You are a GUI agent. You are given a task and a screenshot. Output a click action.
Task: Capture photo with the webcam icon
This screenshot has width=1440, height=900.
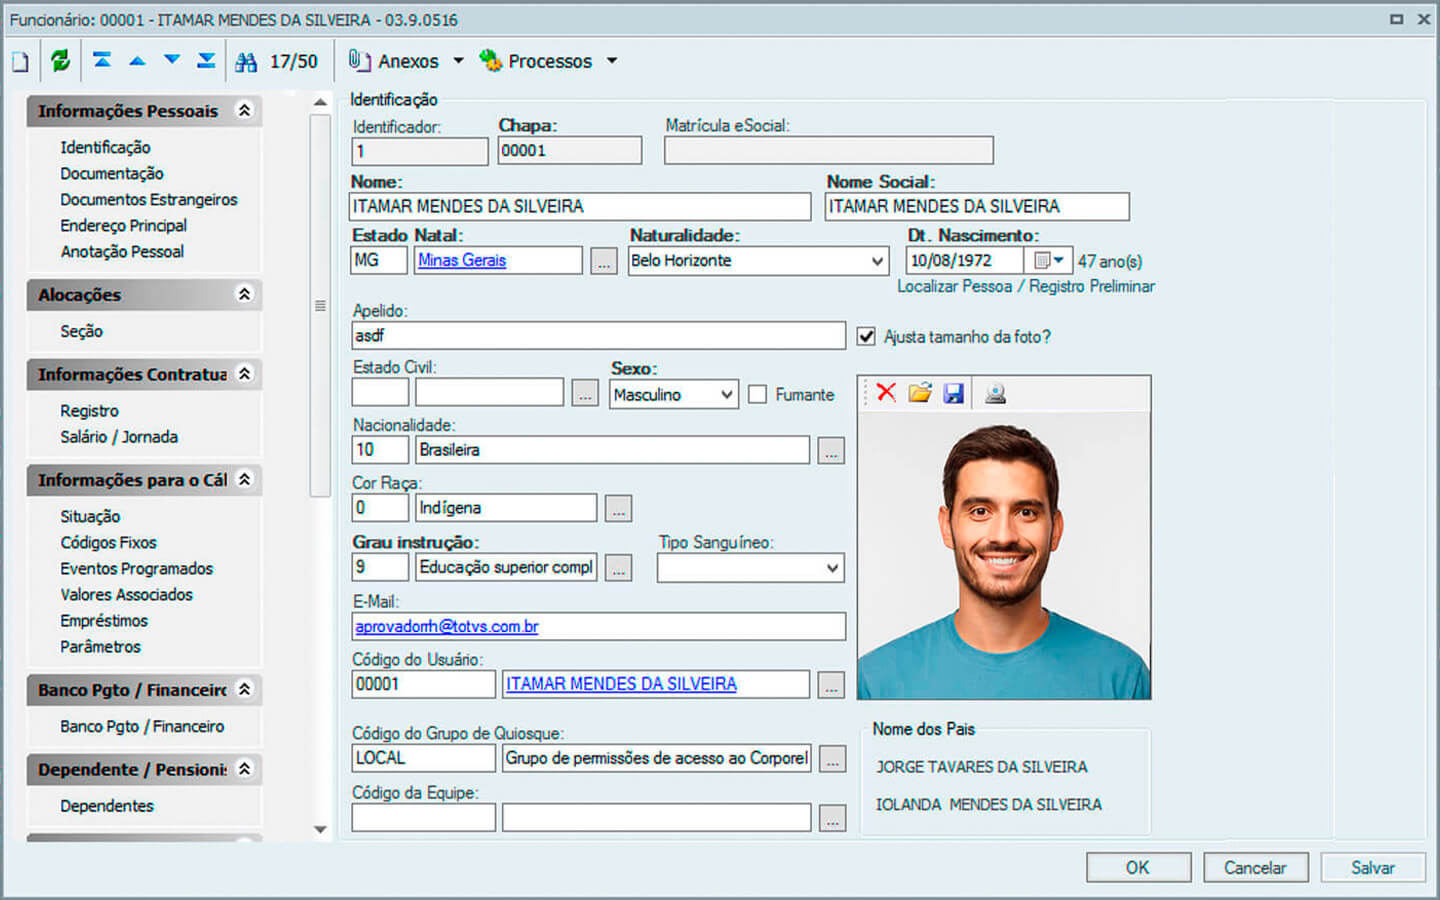tap(995, 393)
